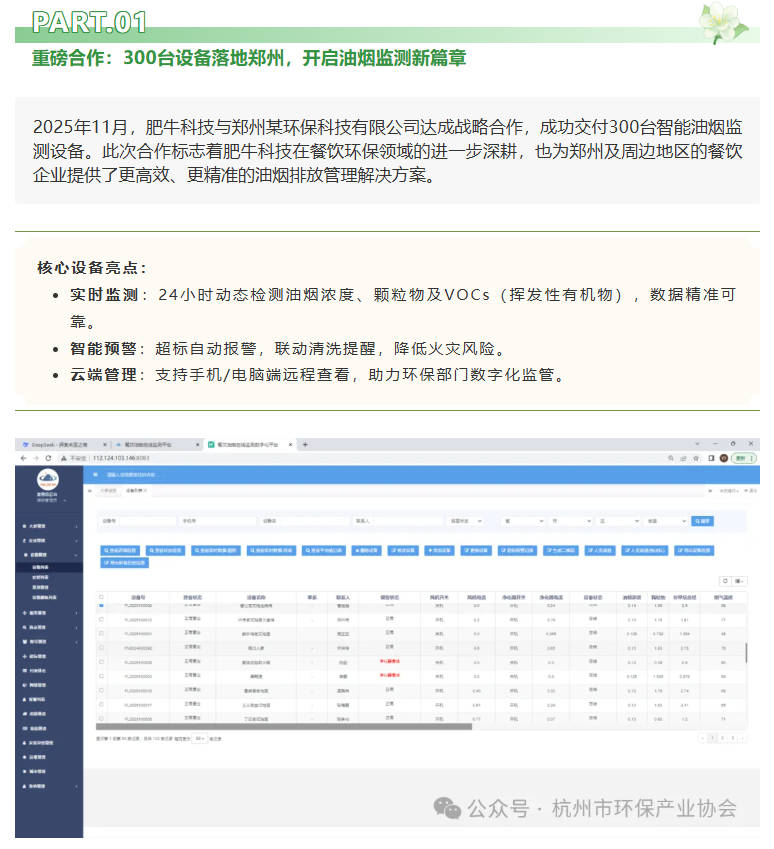The image size is (774, 849).
Task: Toggle the select-all checkbox in table header
Action: [x=101, y=597]
